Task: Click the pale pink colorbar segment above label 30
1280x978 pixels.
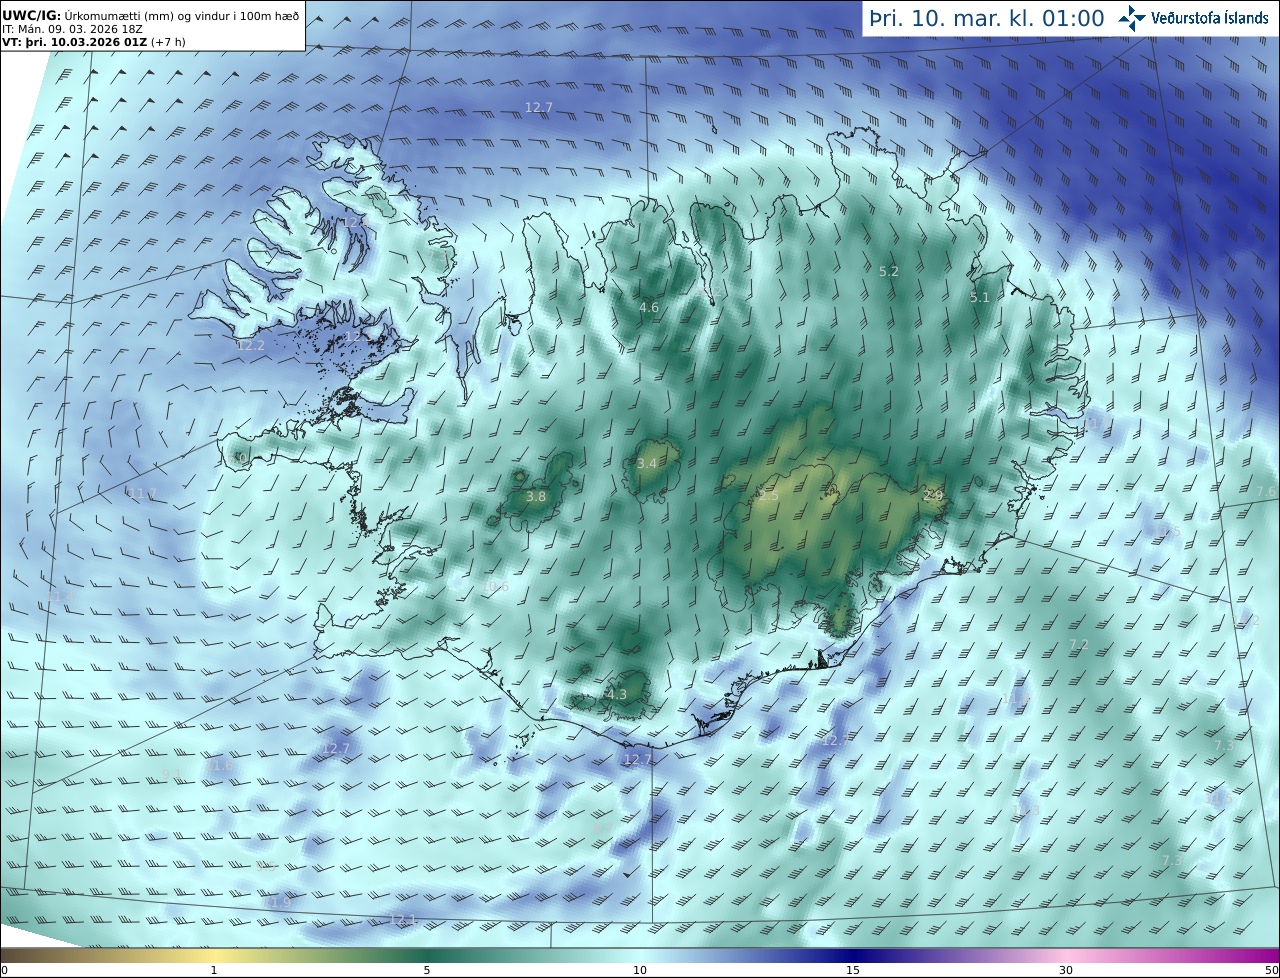Action: (1066, 956)
